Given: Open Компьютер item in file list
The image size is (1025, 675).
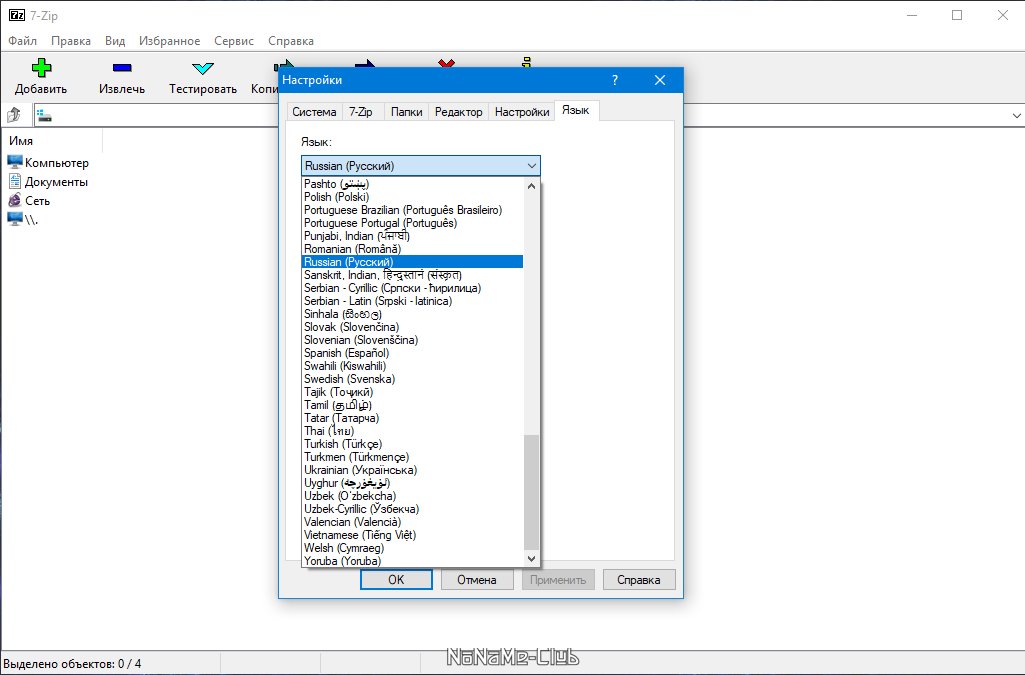Looking at the screenshot, I should pos(48,163).
